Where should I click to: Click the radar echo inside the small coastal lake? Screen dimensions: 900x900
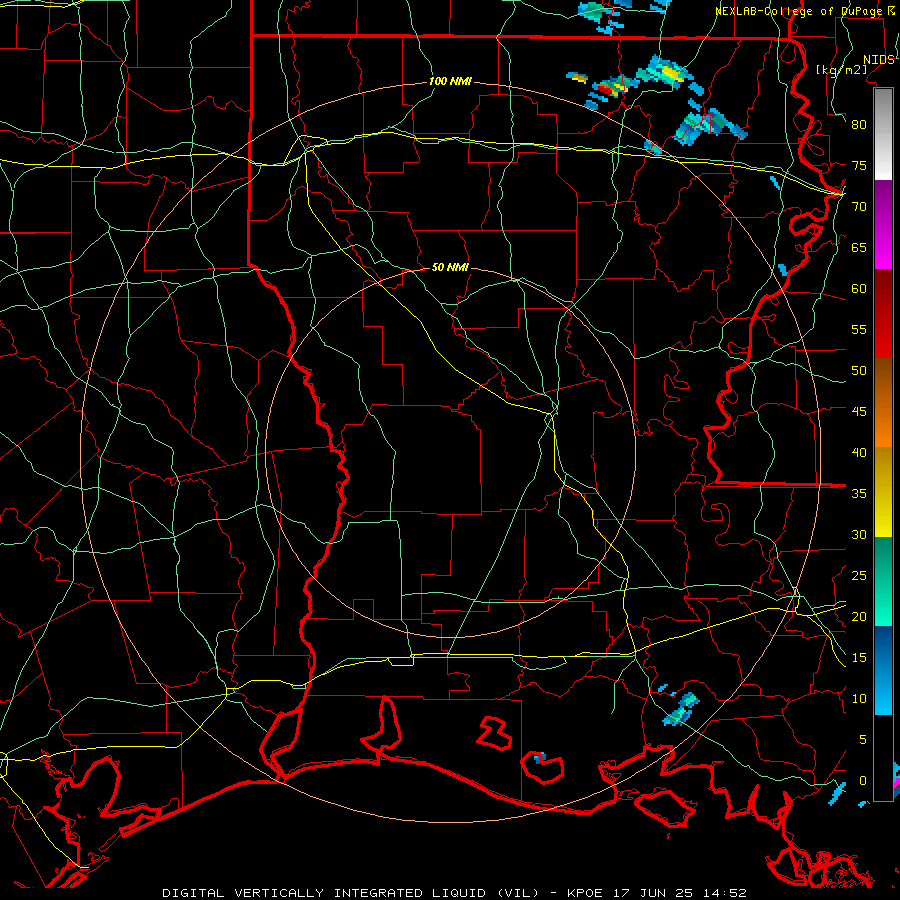[540, 759]
